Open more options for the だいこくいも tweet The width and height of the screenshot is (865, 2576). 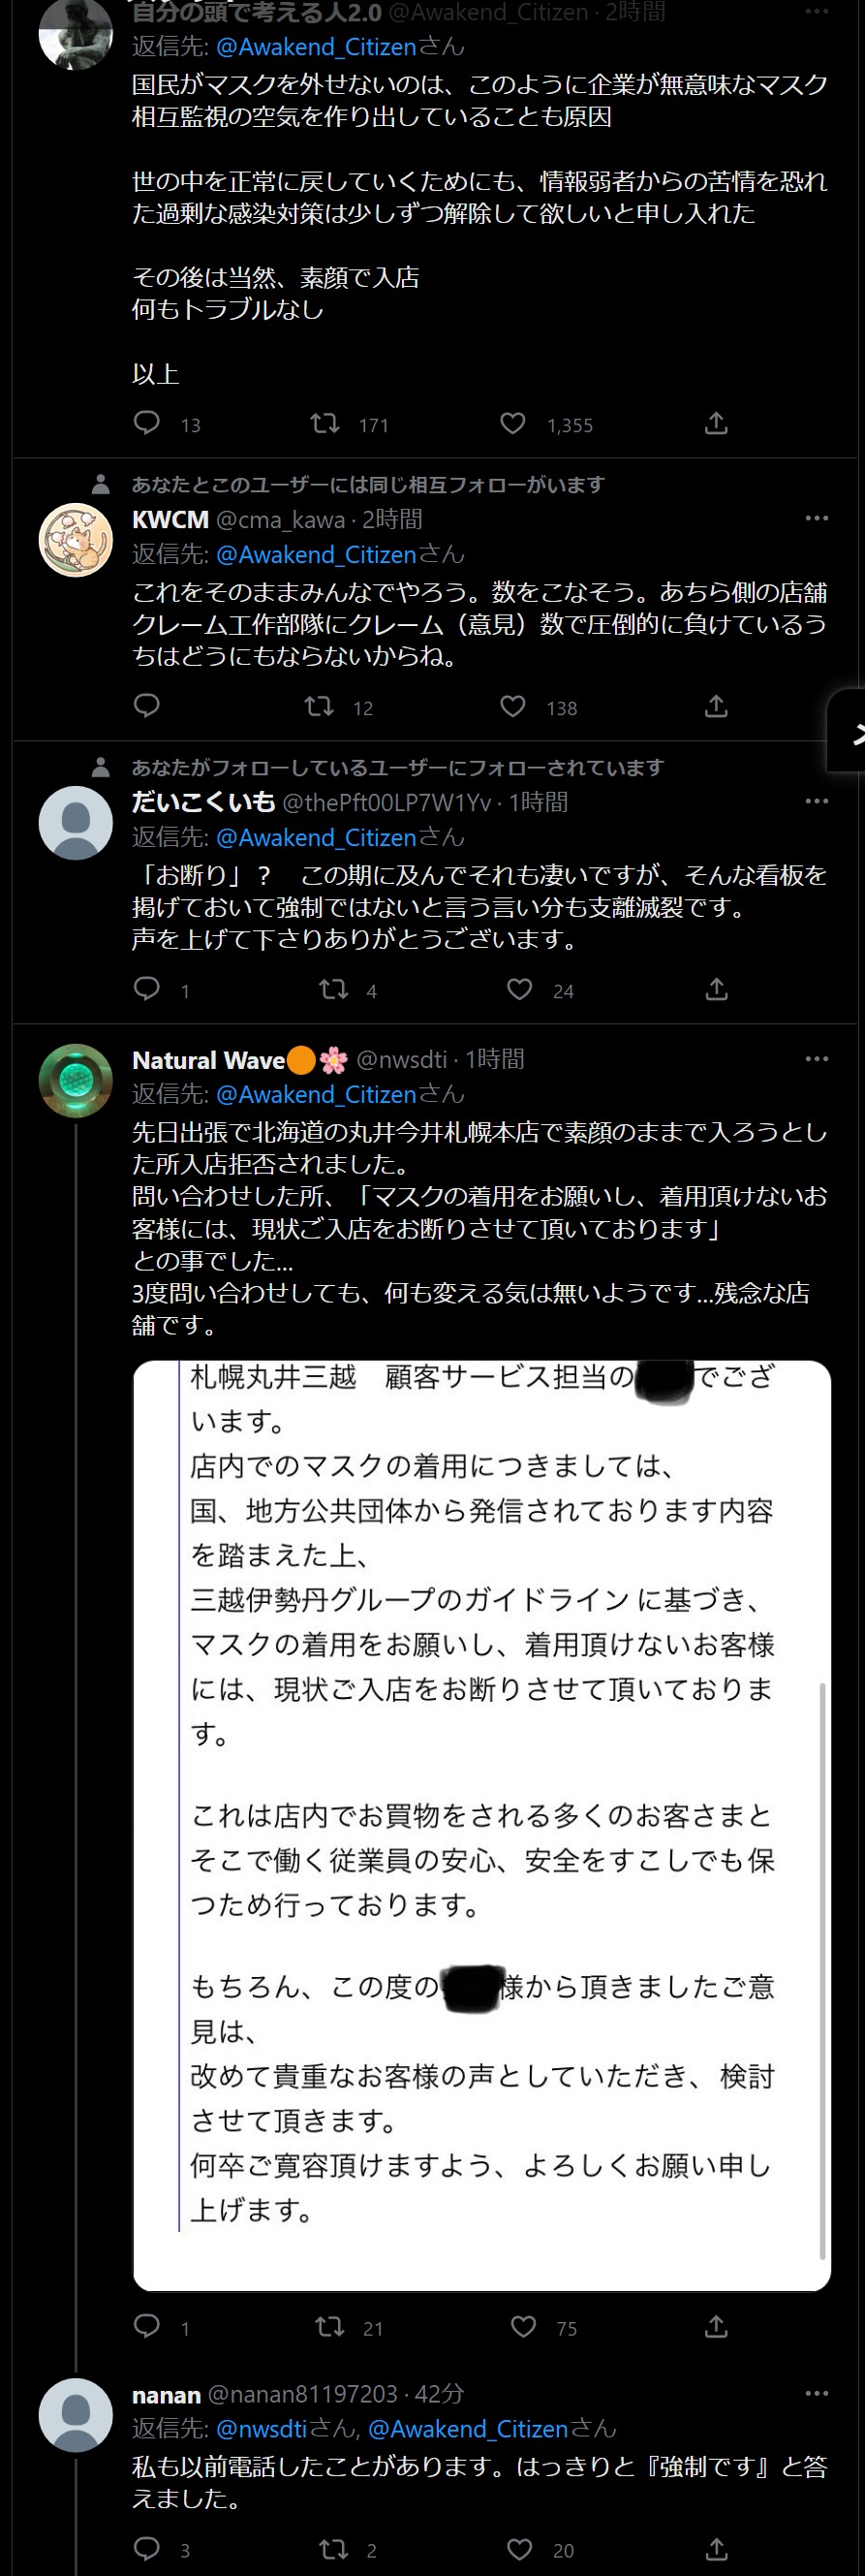817,801
